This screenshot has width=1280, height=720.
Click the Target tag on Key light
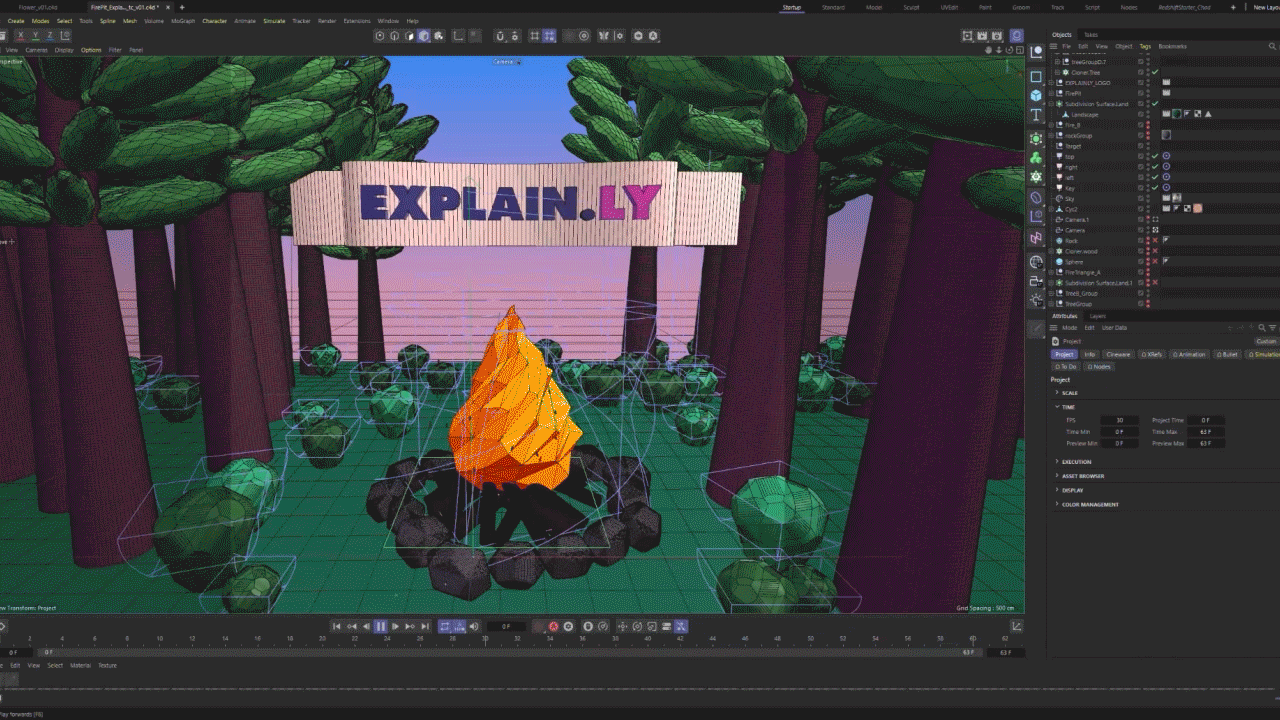point(1166,188)
